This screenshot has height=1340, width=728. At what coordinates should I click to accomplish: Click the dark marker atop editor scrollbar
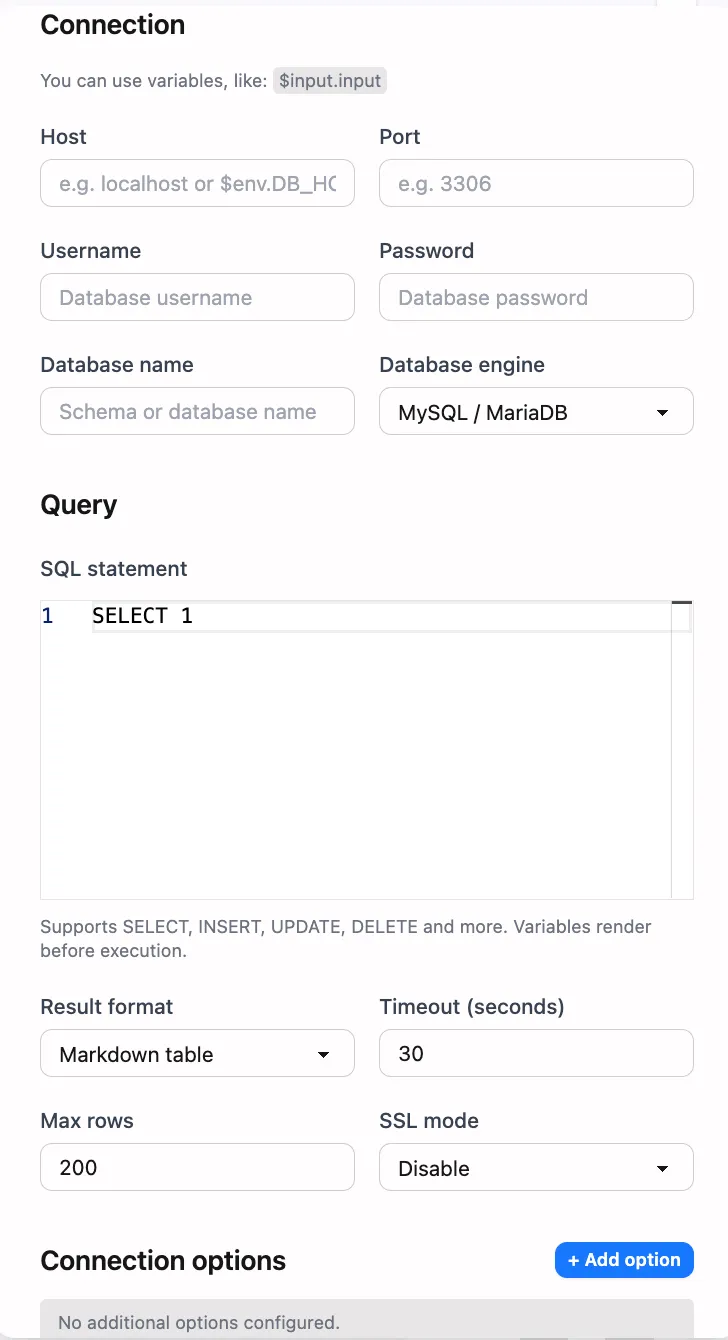[x=682, y=603]
